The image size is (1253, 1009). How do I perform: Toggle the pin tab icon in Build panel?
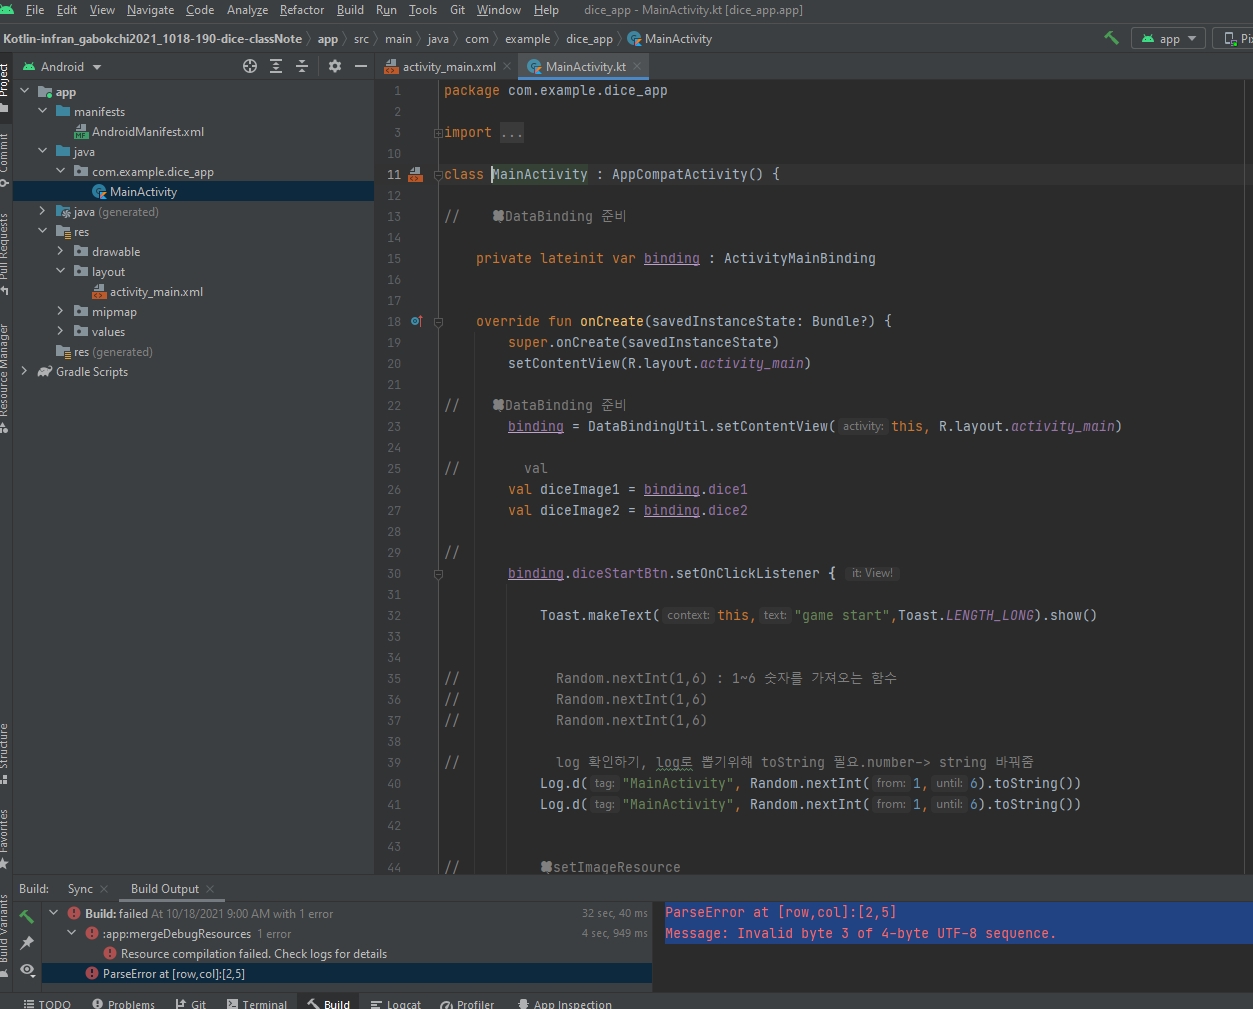click(x=27, y=943)
